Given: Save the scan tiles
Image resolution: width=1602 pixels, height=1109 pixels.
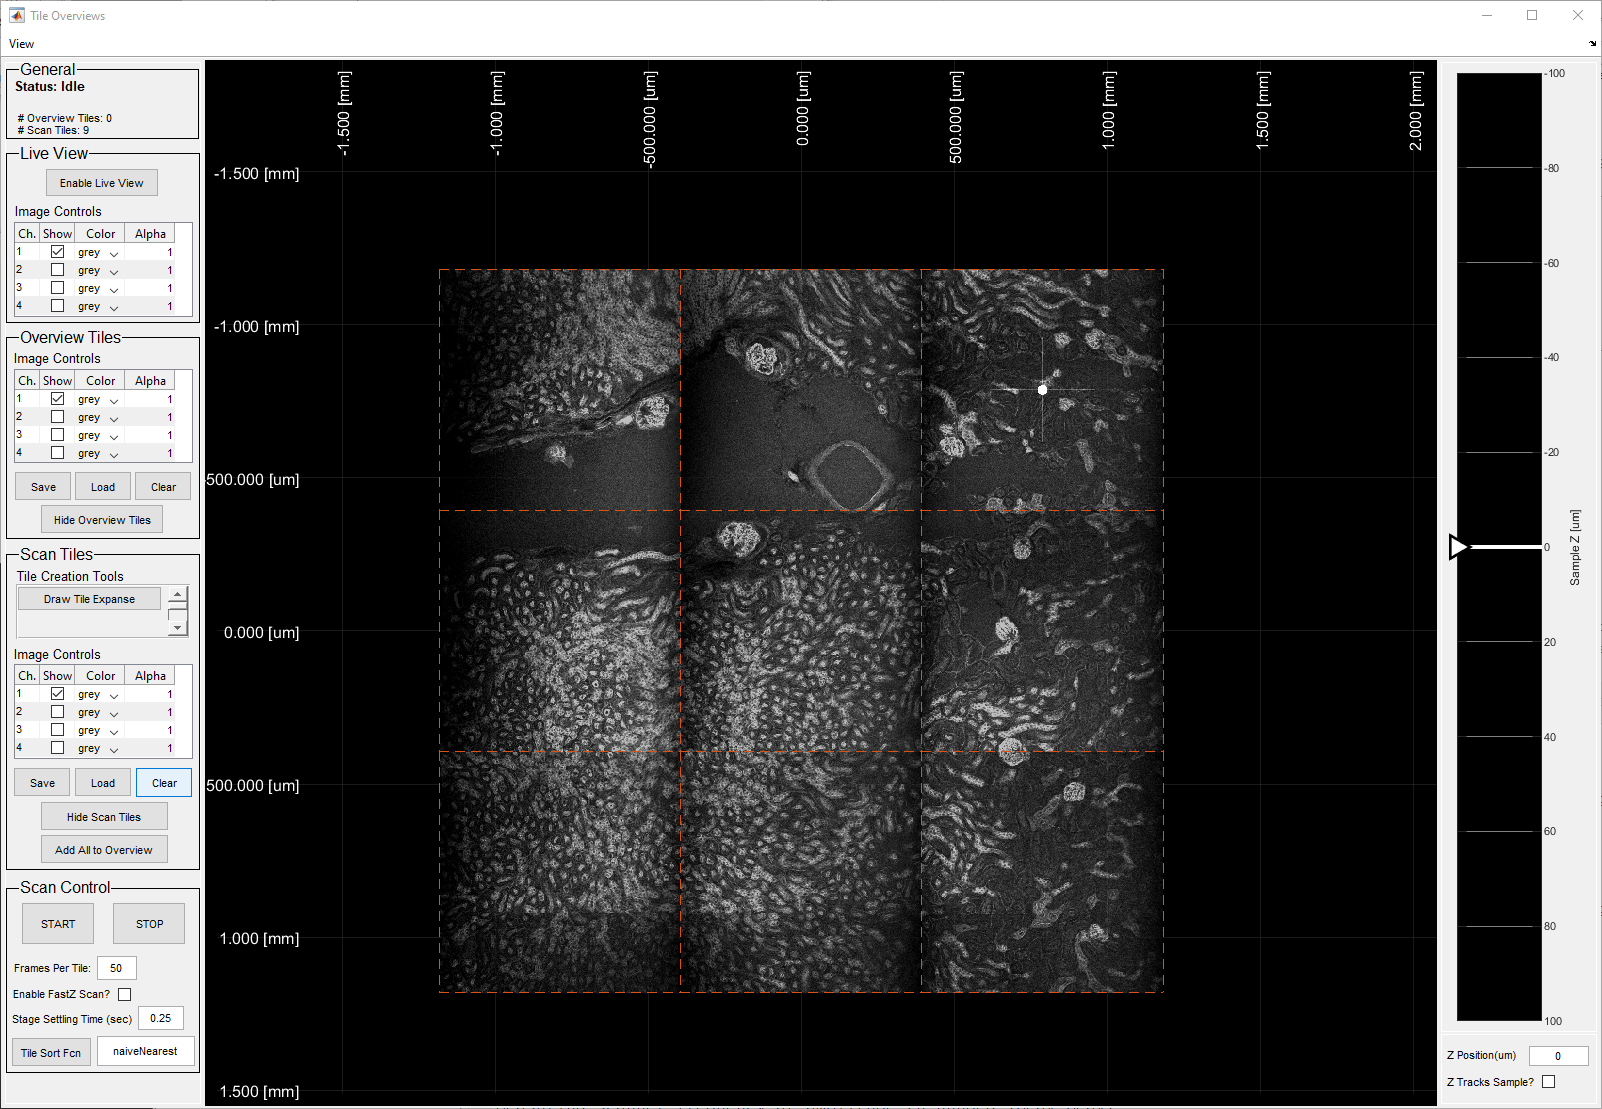Looking at the screenshot, I should (42, 783).
